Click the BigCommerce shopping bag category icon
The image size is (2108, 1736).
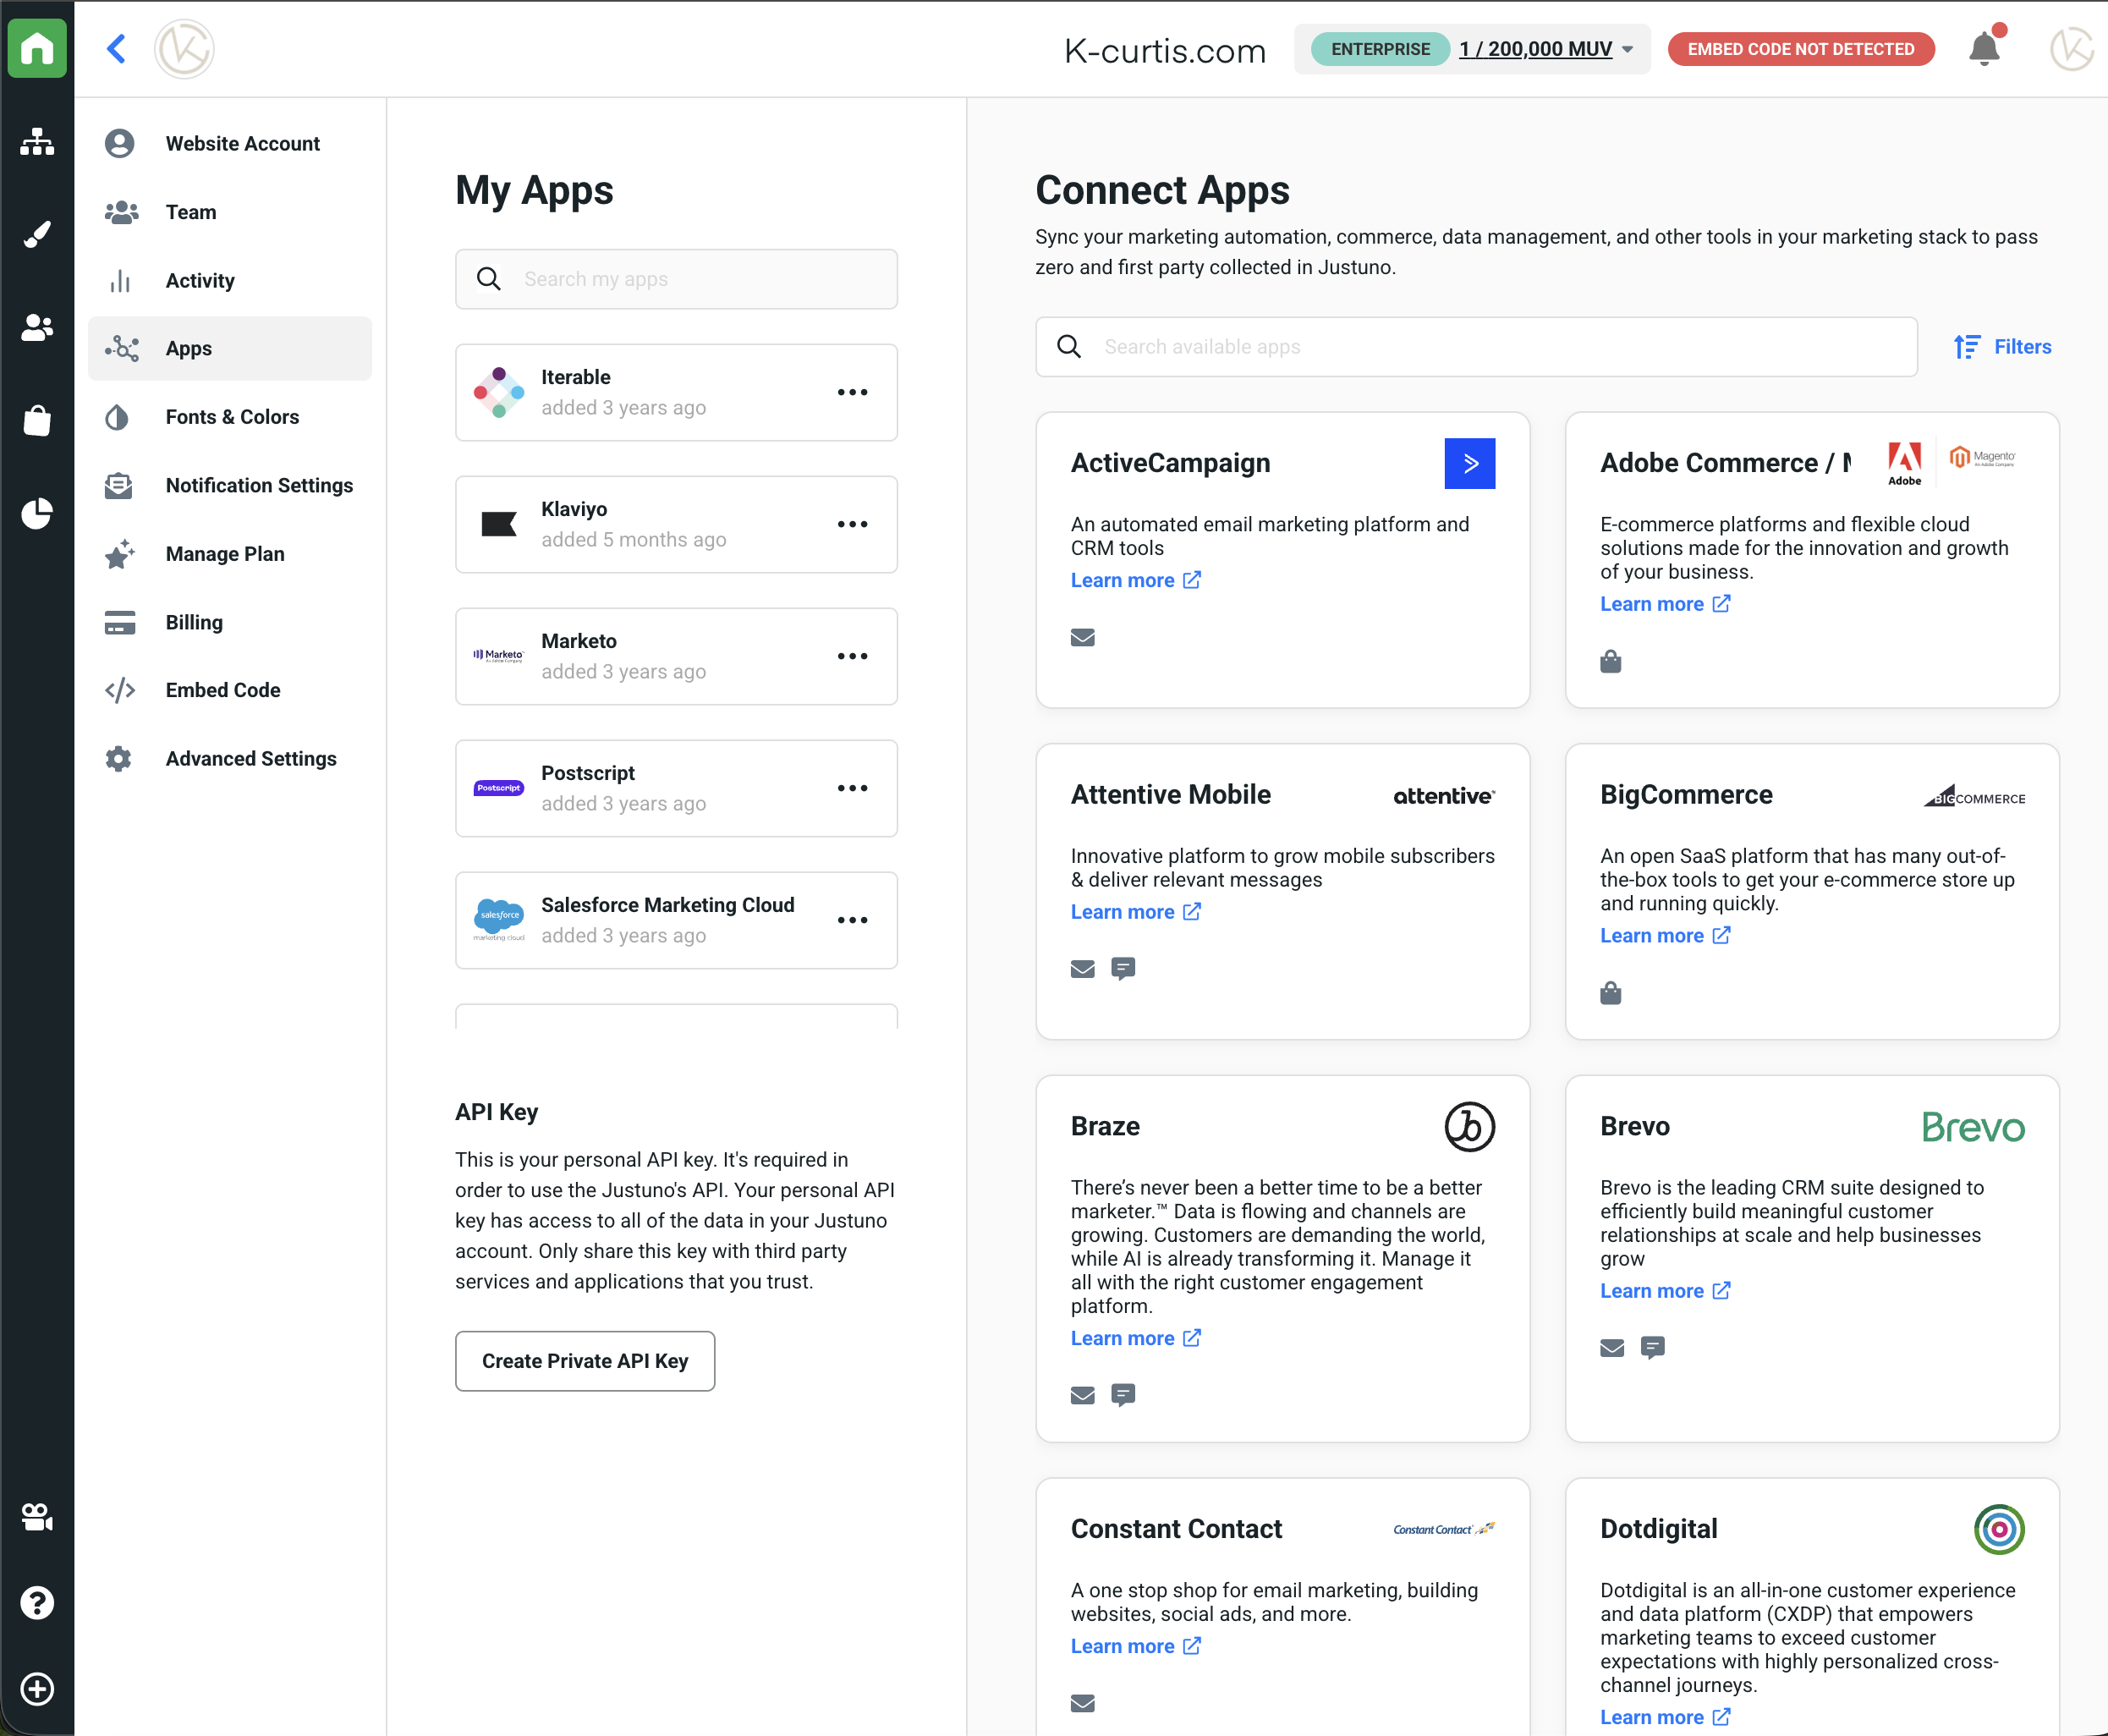click(x=1611, y=993)
